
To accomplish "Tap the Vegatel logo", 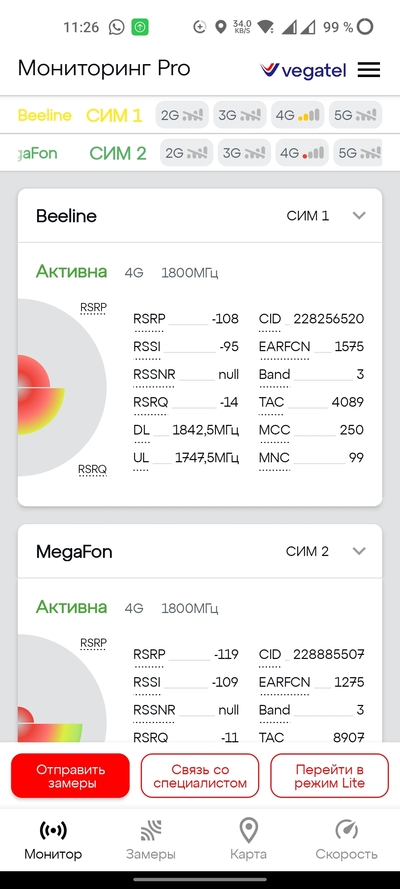I will (303, 70).
